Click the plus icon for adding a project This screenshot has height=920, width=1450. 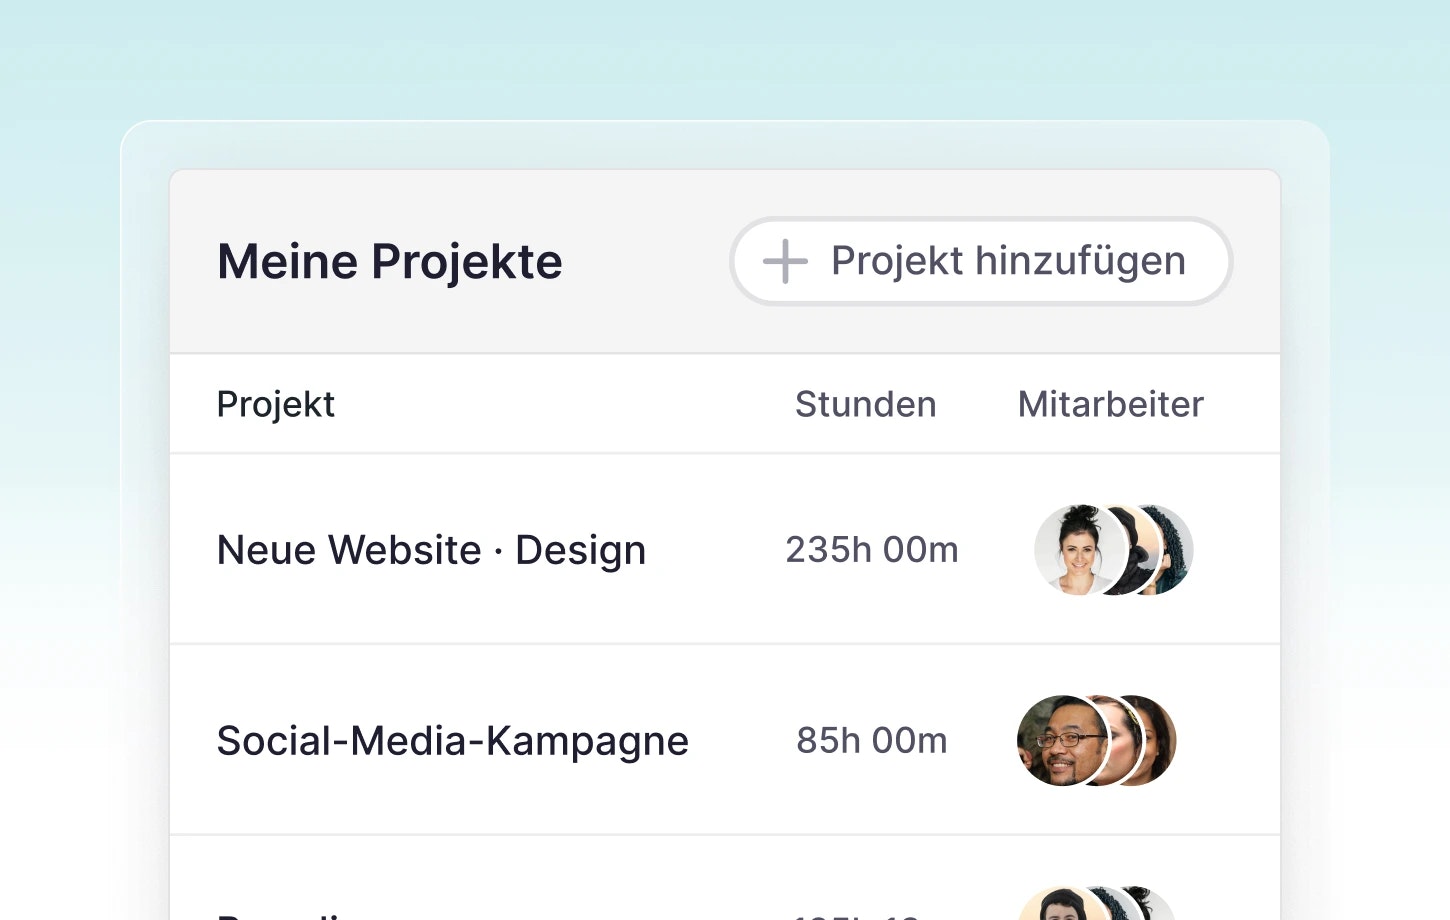785,262
